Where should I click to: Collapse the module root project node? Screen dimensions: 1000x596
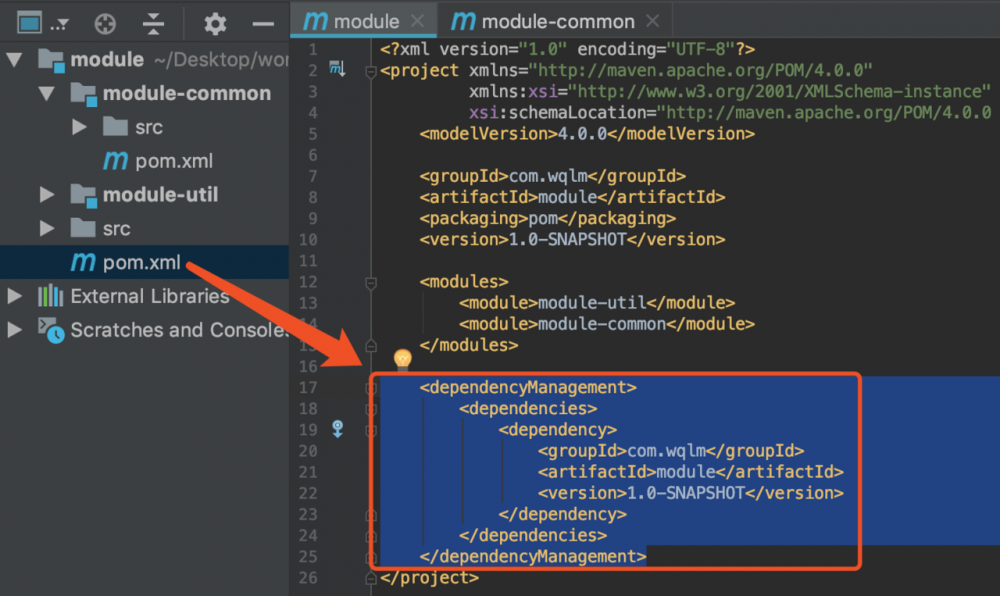coord(15,60)
